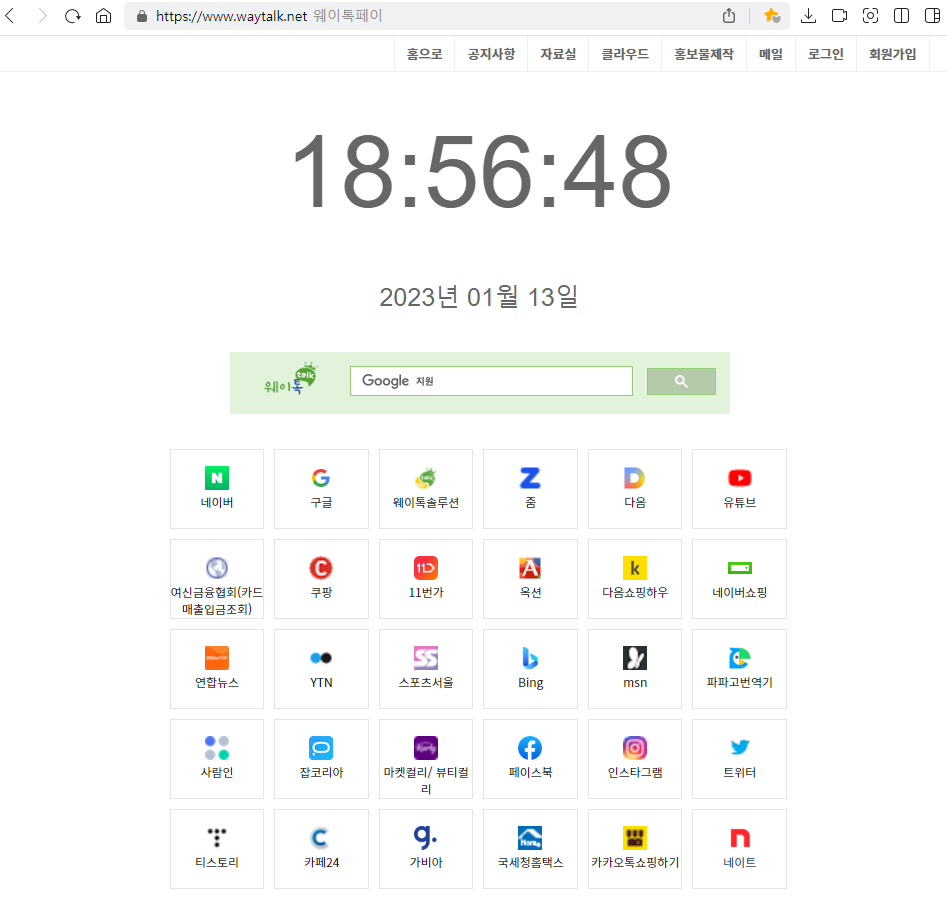
Task: Click the browser home button
Action: point(104,16)
